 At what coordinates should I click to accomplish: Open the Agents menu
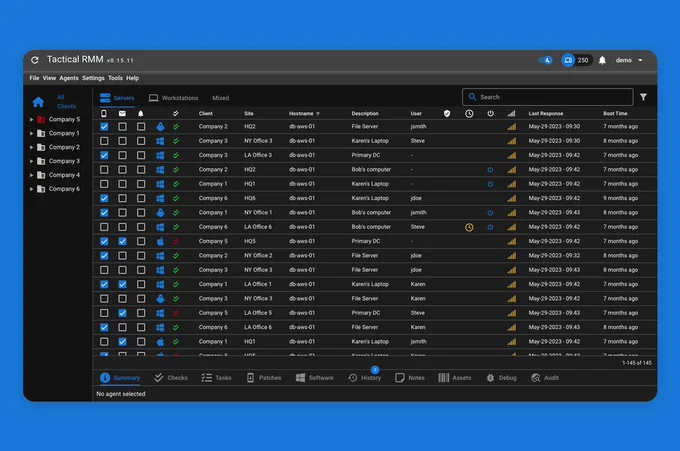coord(69,78)
